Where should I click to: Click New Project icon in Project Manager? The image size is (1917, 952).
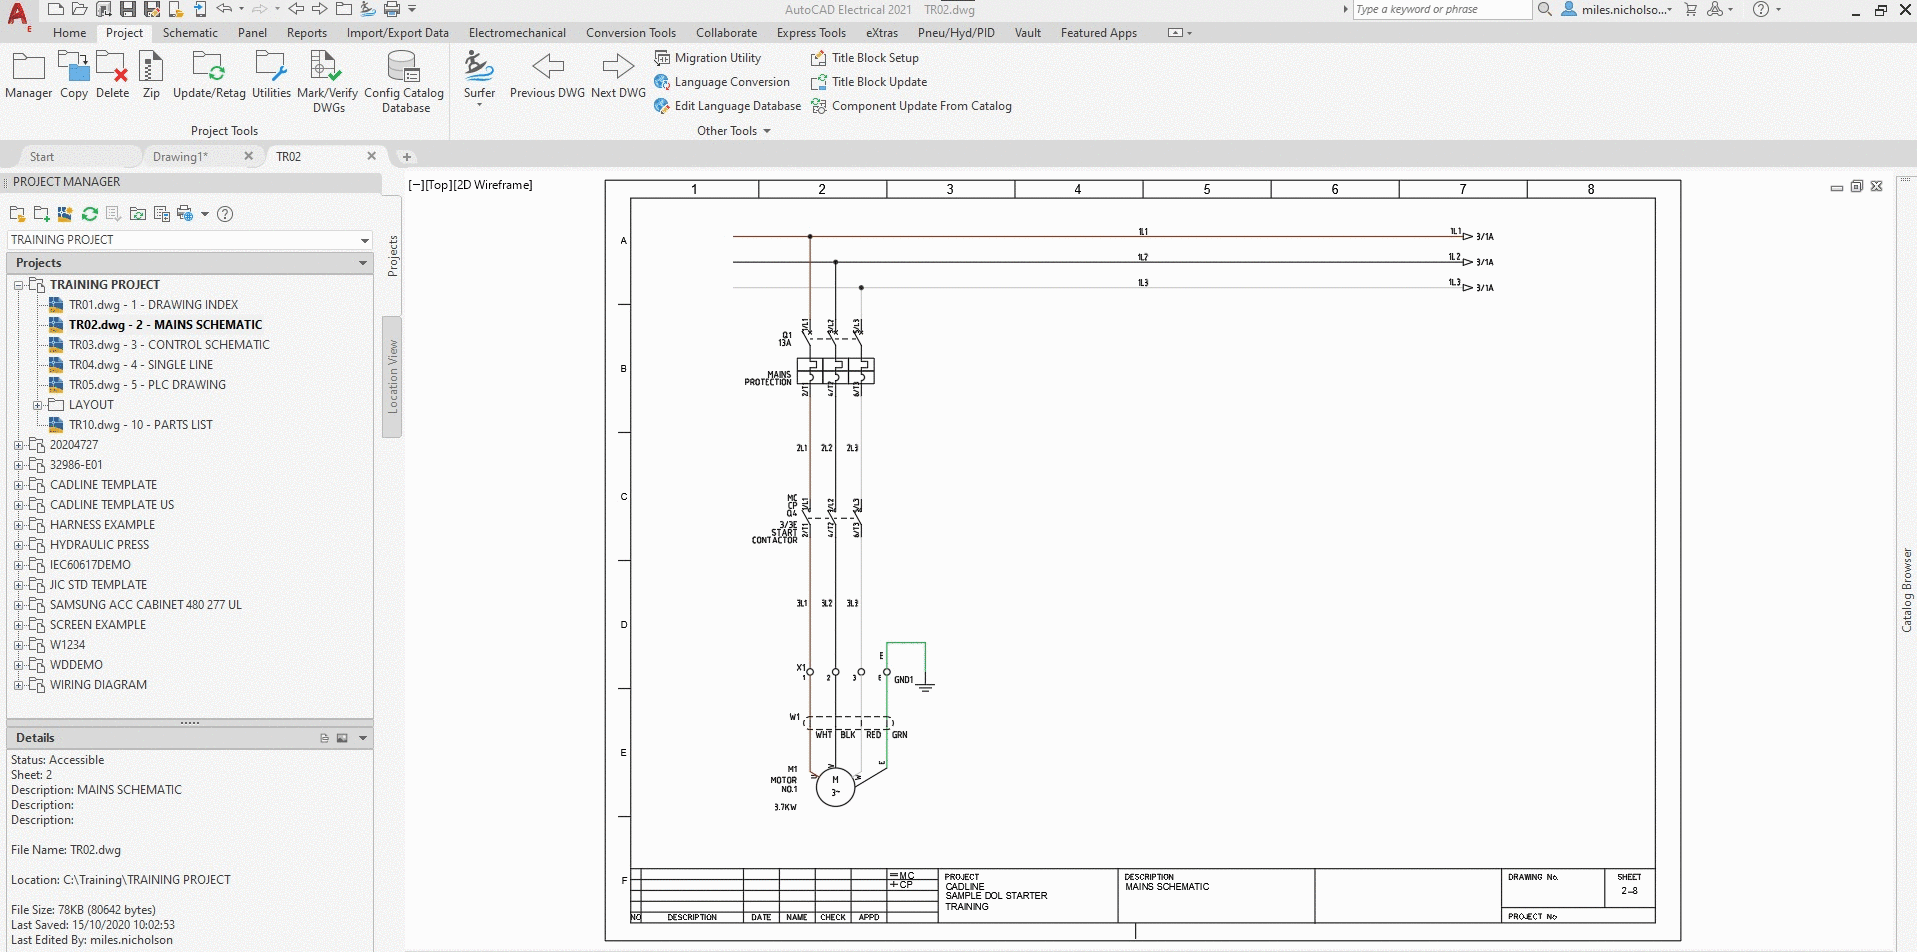click(x=41, y=214)
